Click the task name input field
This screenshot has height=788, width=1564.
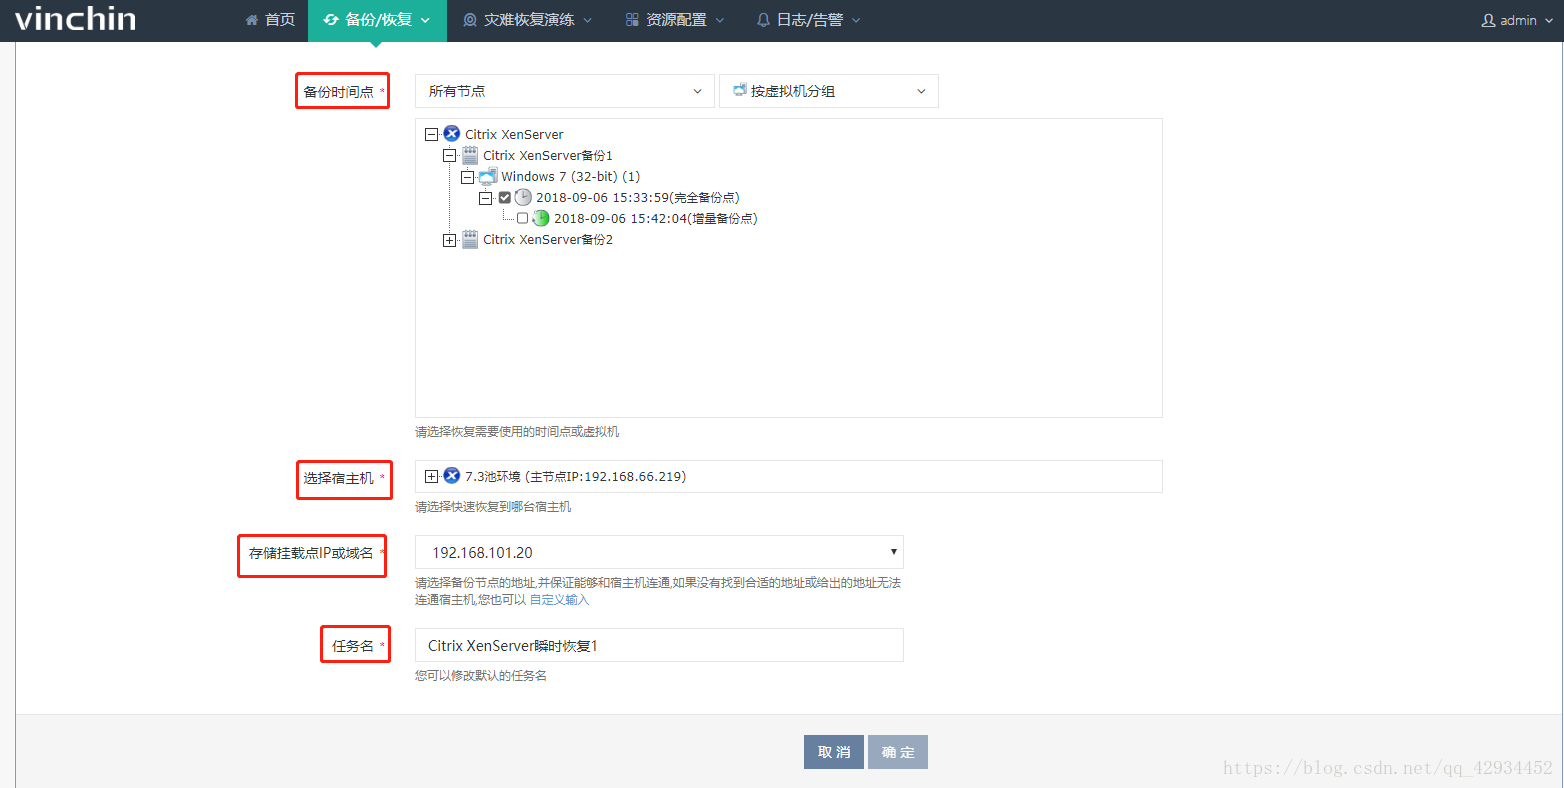click(658, 645)
